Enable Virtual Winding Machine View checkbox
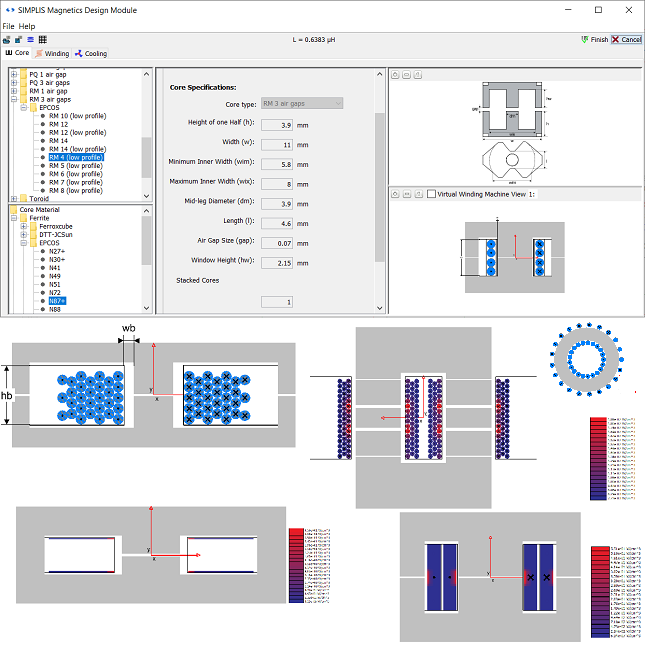The width and height of the screenshot is (645, 645). point(431,194)
